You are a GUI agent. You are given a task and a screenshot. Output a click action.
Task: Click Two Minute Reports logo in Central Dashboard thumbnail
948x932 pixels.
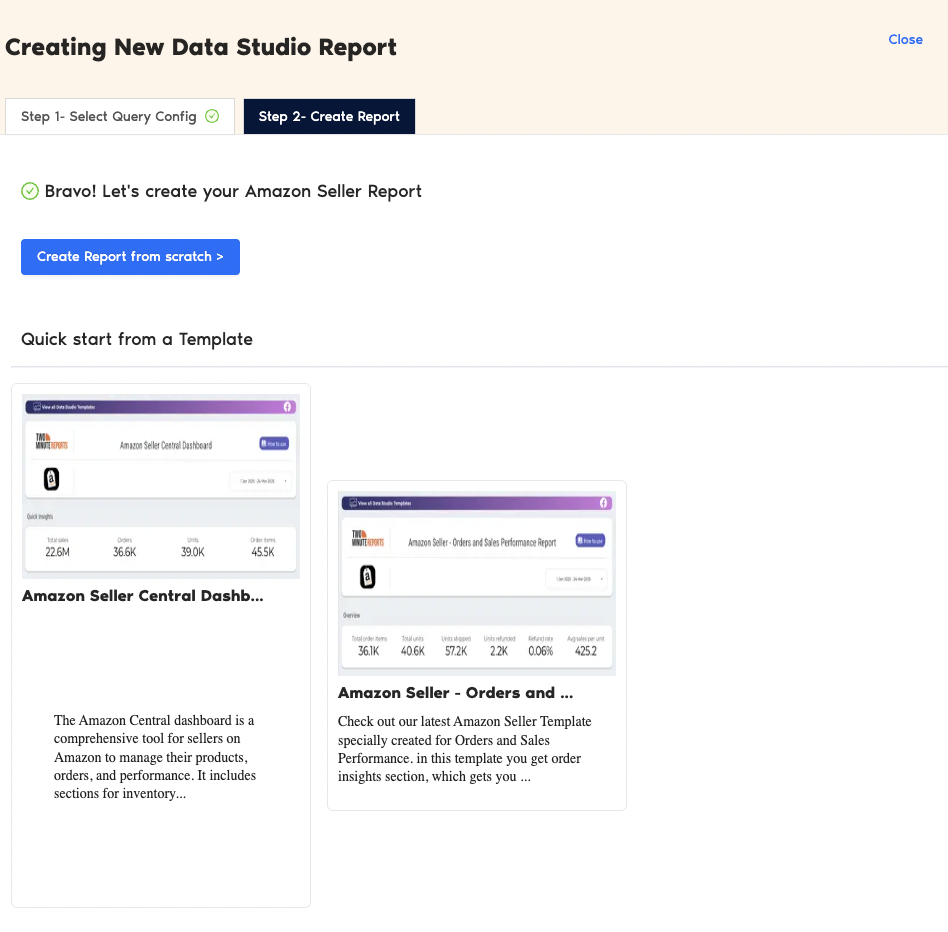pyautogui.click(x=49, y=442)
